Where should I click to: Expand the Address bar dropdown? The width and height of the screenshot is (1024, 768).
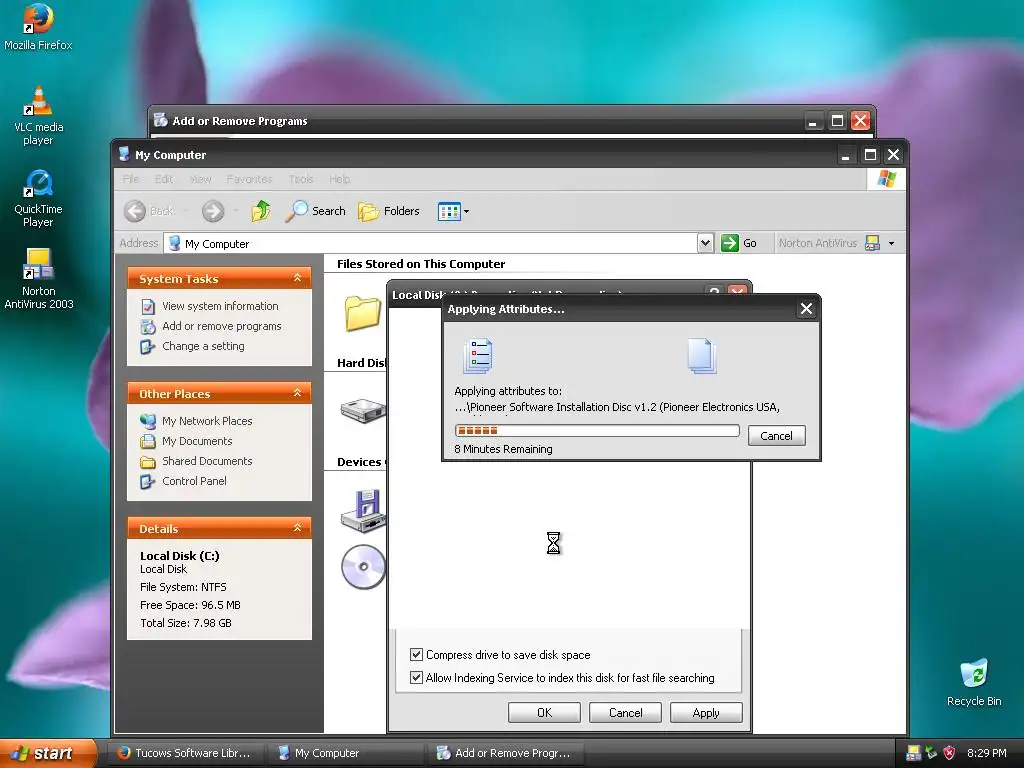[705, 243]
